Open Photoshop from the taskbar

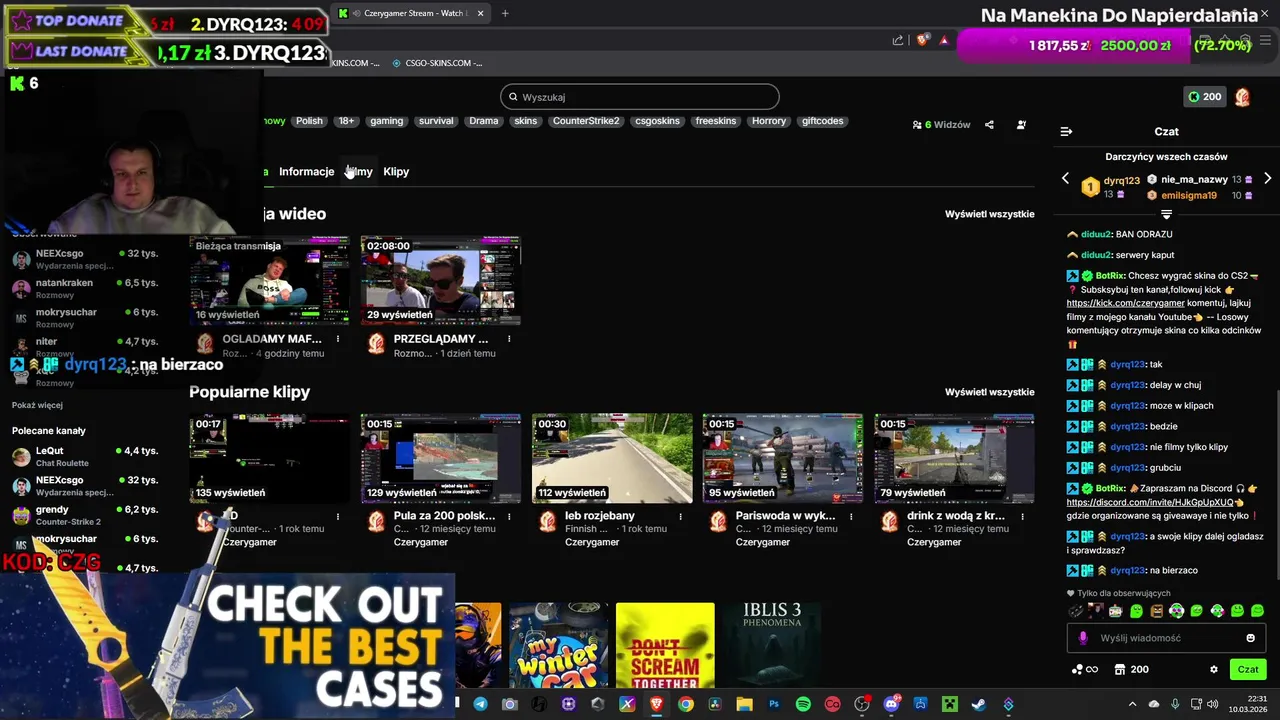[x=774, y=704]
